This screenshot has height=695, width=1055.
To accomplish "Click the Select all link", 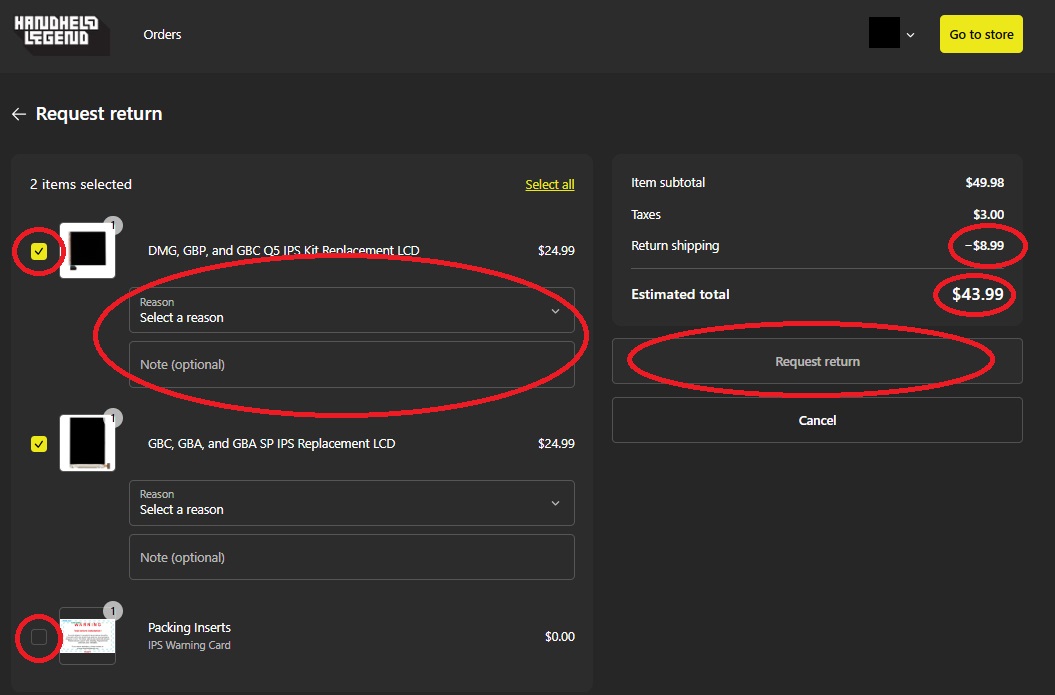I will point(550,184).
